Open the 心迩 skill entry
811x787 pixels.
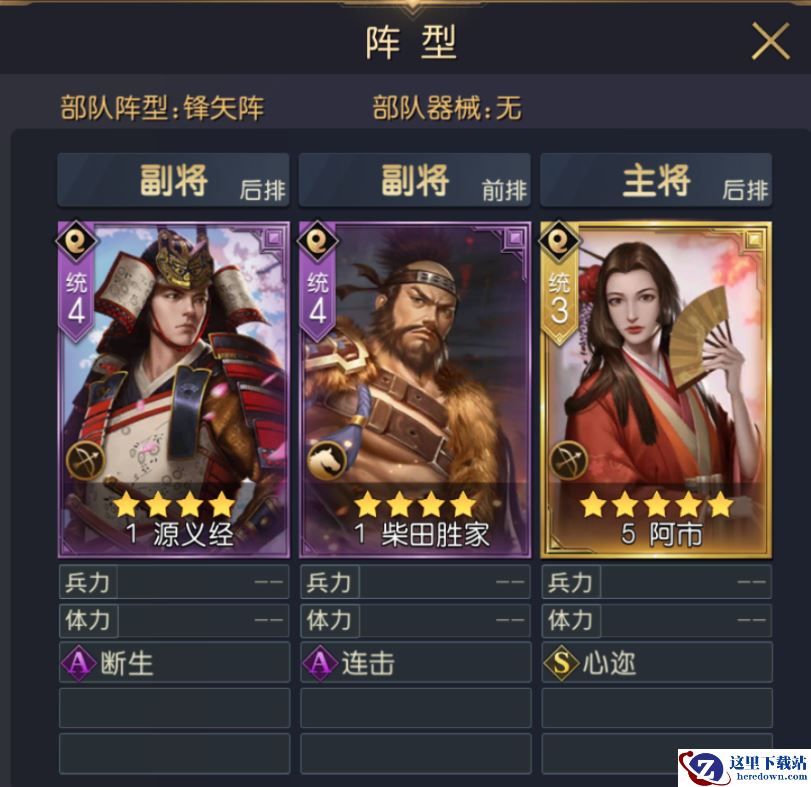pos(657,662)
